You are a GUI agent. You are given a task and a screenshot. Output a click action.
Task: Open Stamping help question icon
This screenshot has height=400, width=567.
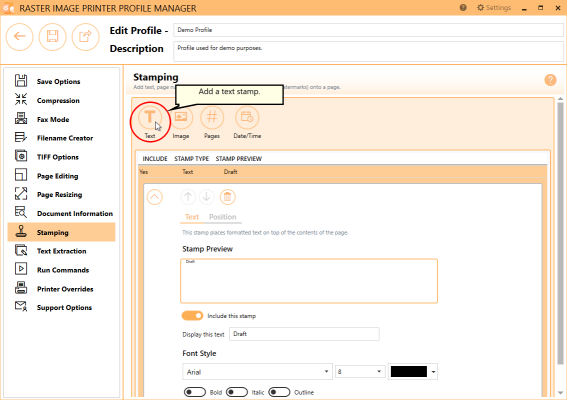click(x=550, y=80)
